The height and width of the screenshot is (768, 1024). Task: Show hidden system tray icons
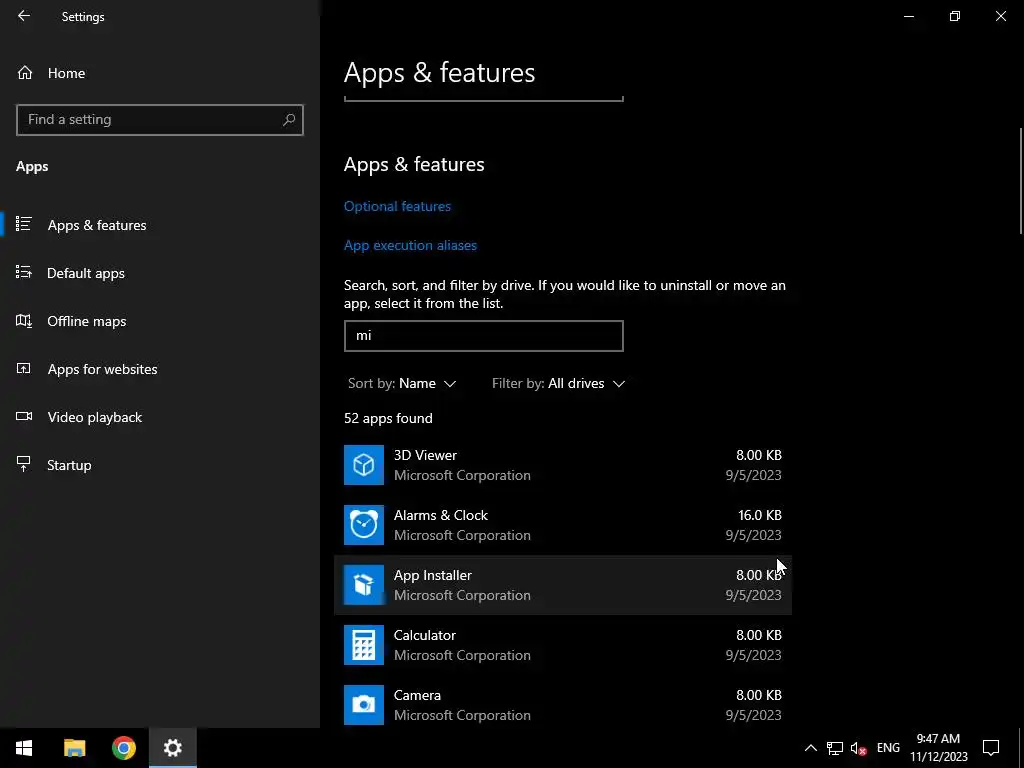(x=810, y=748)
